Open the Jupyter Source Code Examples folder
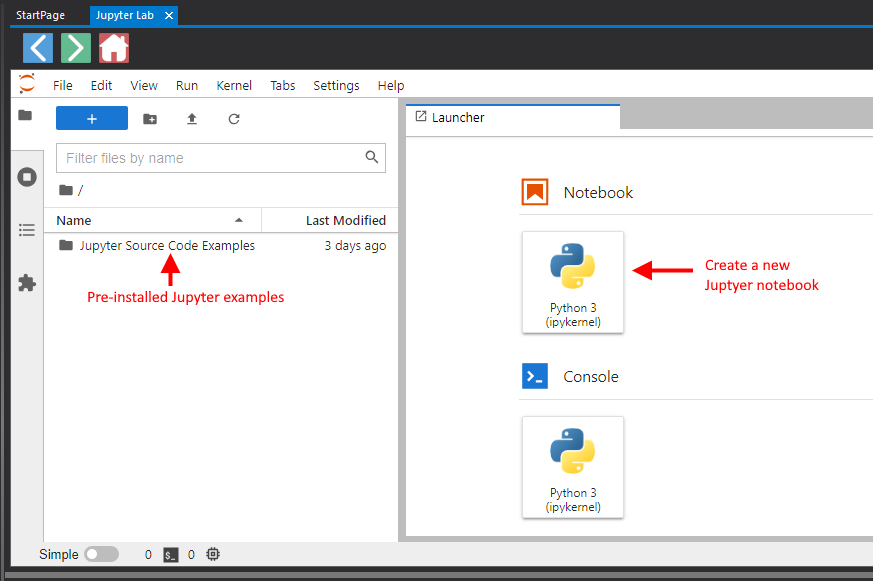This screenshot has height=581, width=873. tap(167, 246)
